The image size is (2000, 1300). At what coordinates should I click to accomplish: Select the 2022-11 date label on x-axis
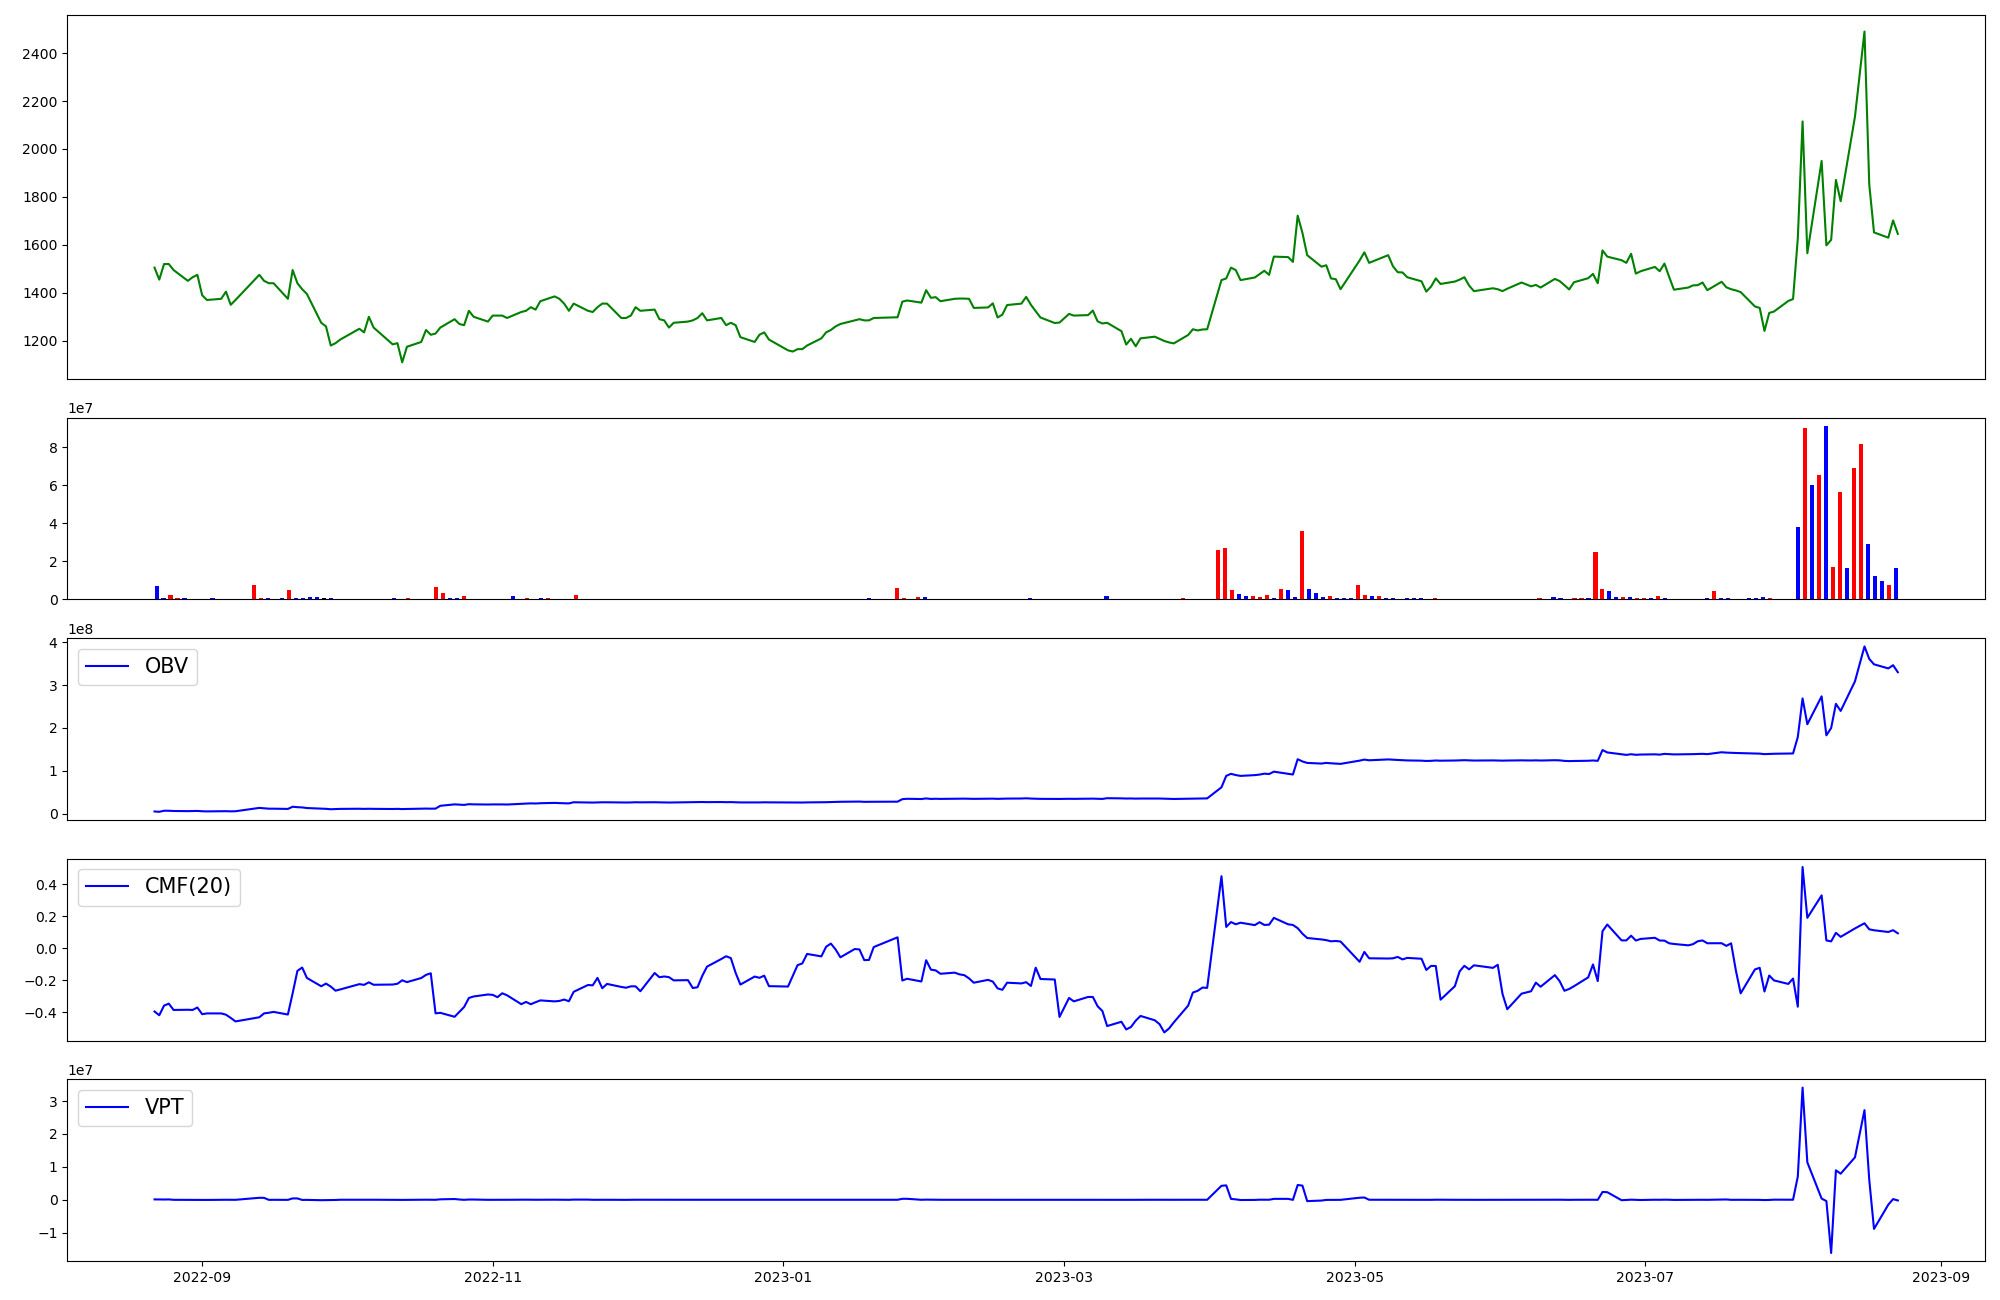[493, 1277]
